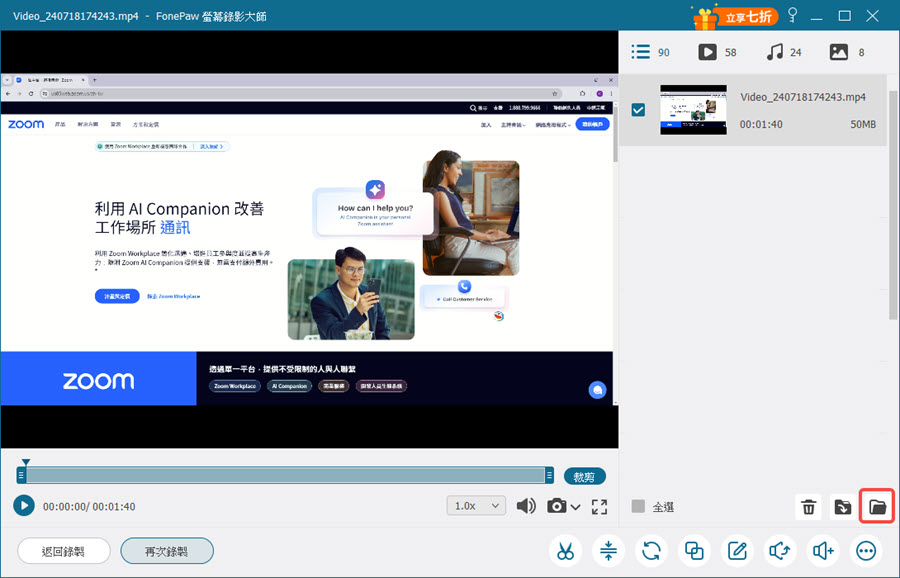Open the volume boost tool
900x578 pixels.
click(x=823, y=551)
